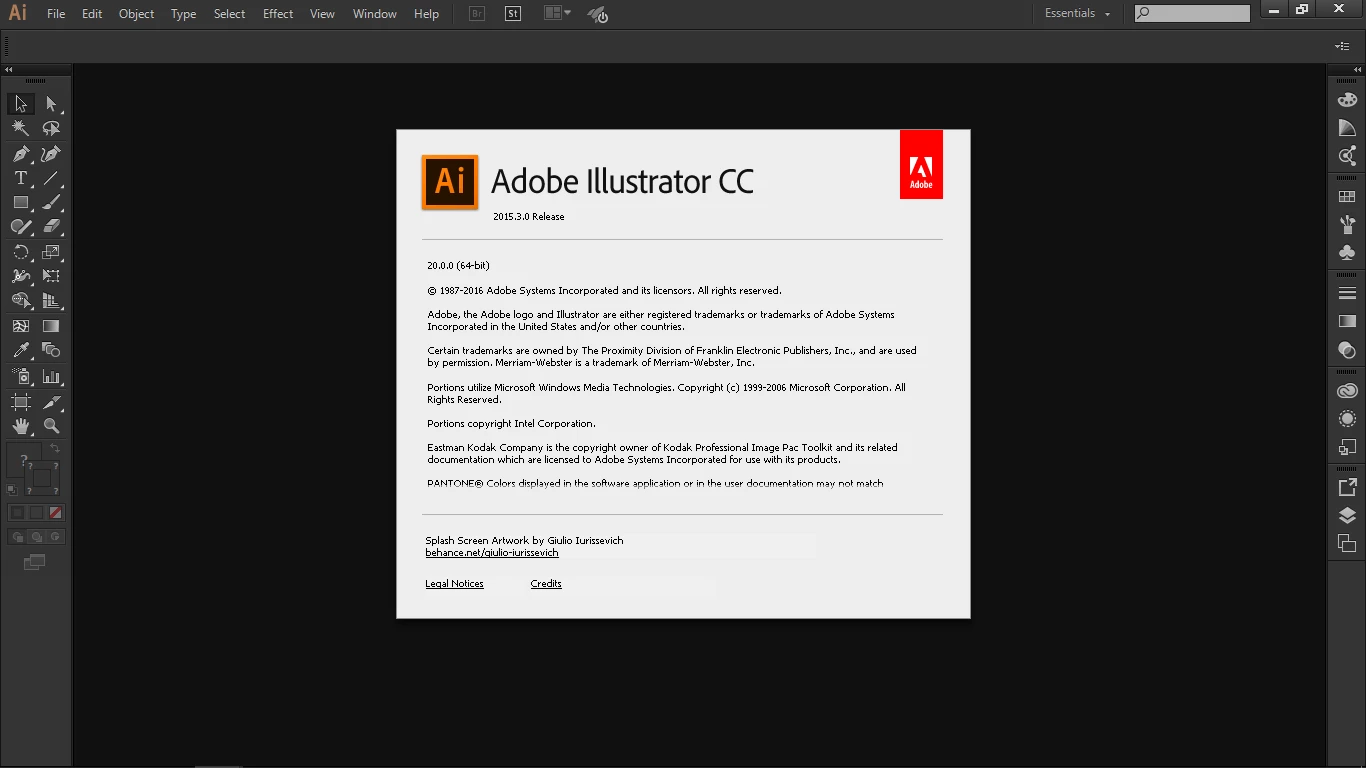
Task: Open the Asset Export panel
Action: pos(1347,488)
